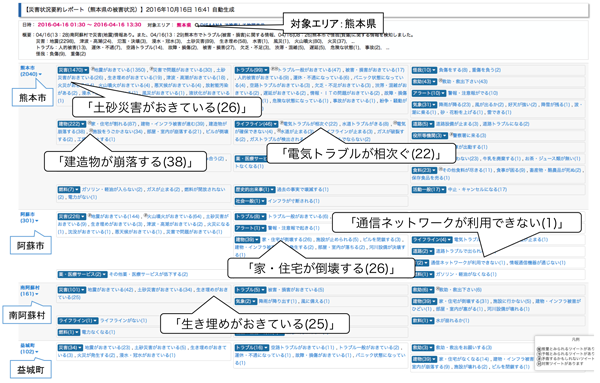Open the 役所等機関(3) category dropdown
600x383 pixels.
click(430, 135)
